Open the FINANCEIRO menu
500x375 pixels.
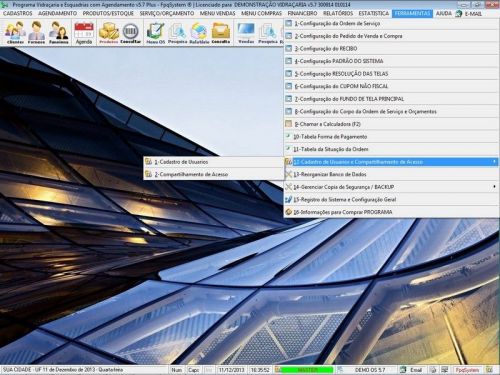(302, 13)
